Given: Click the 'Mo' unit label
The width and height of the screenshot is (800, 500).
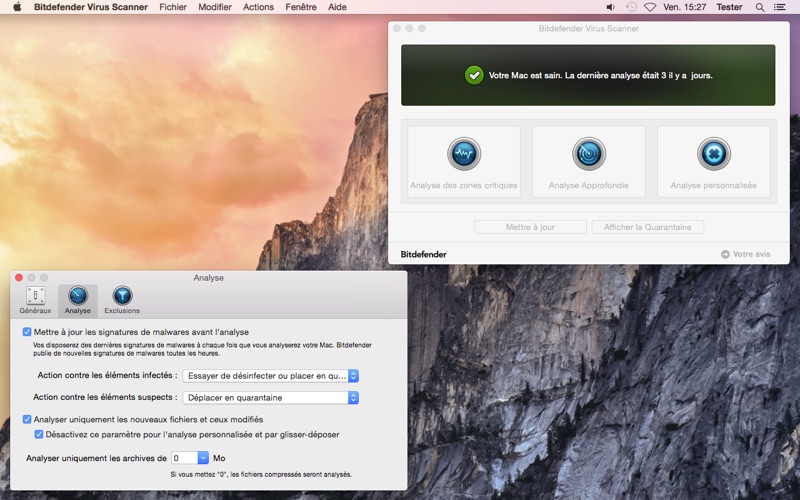Looking at the screenshot, I should tap(219, 458).
